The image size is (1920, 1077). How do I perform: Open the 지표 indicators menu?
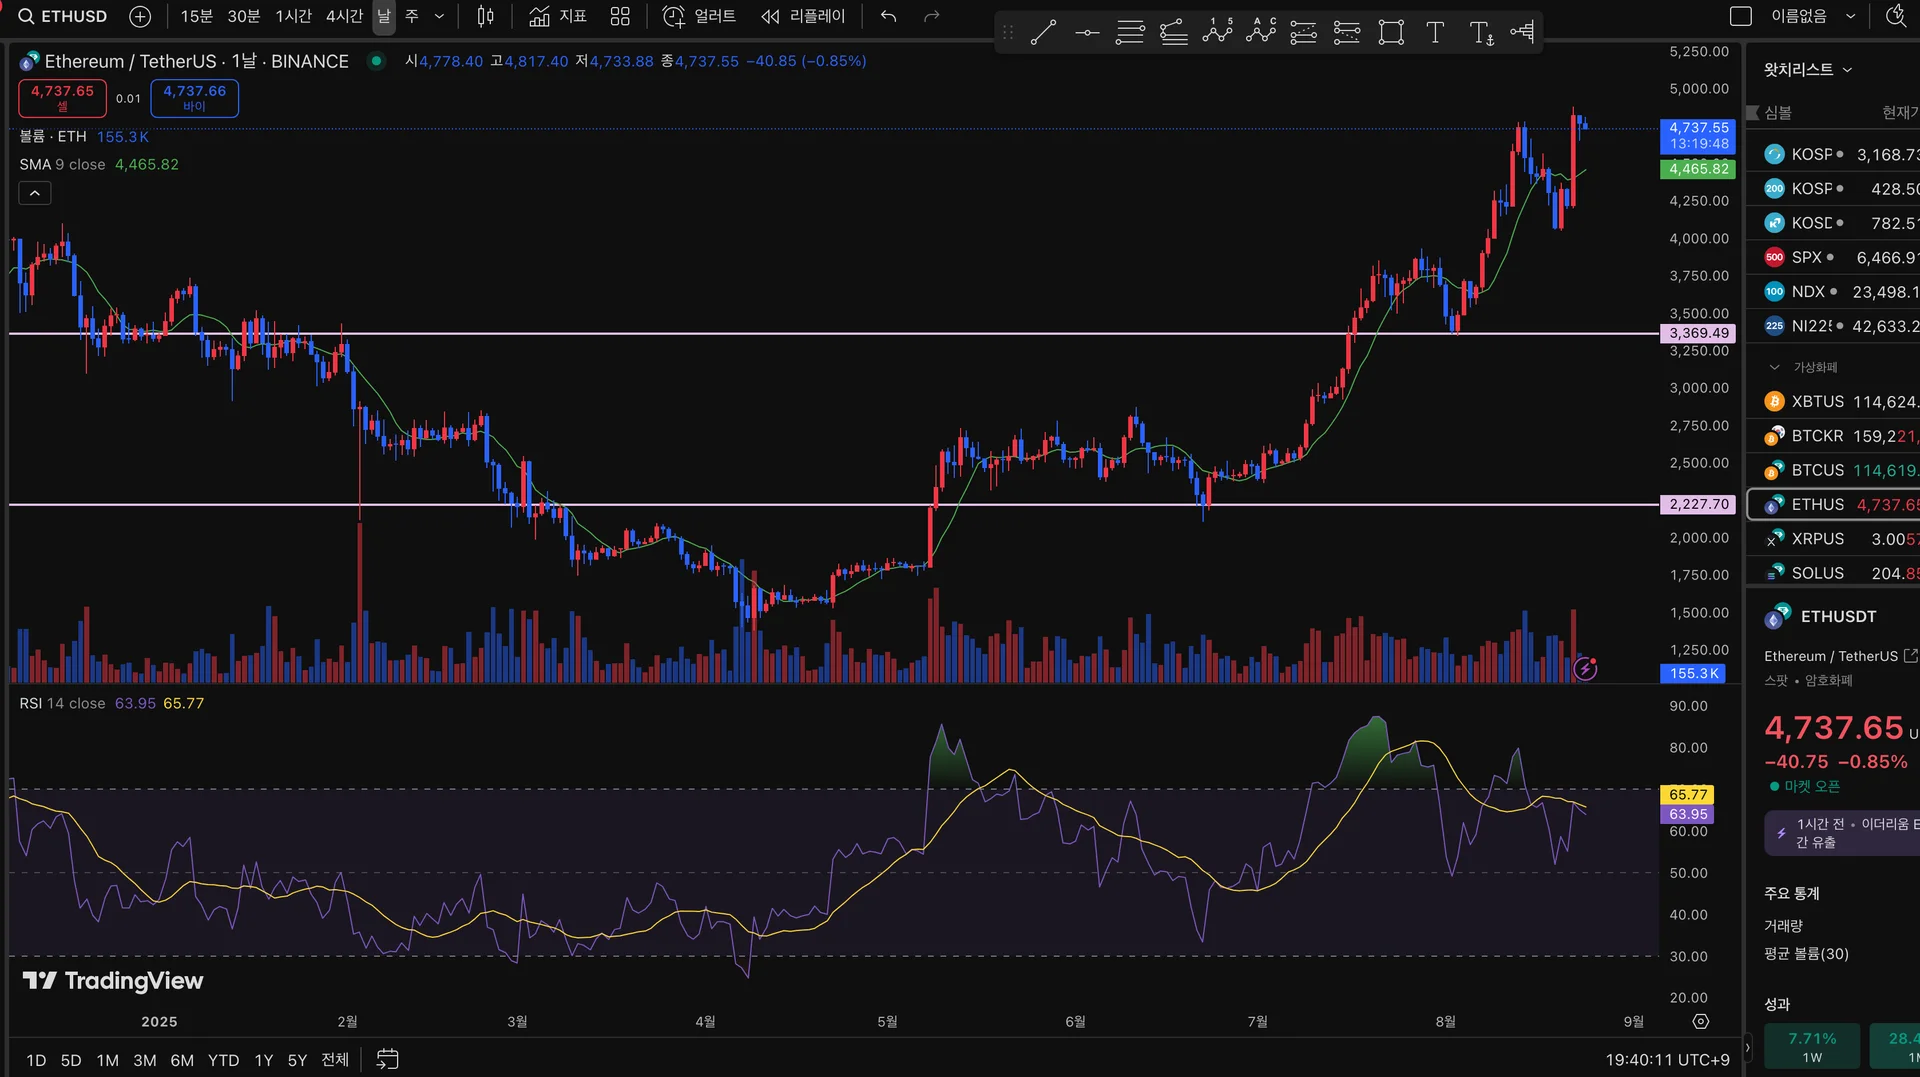pyautogui.click(x=557, y=16)
